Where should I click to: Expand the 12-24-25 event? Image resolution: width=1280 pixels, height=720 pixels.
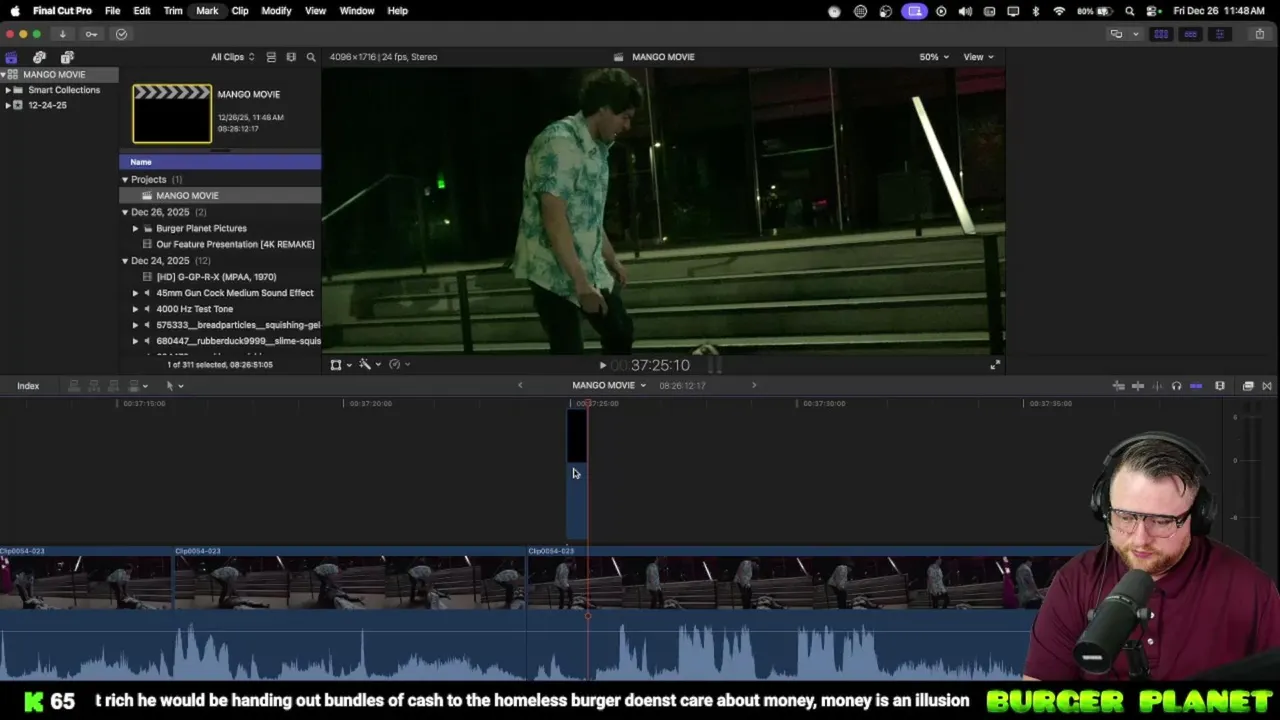(x=8, y=105)
